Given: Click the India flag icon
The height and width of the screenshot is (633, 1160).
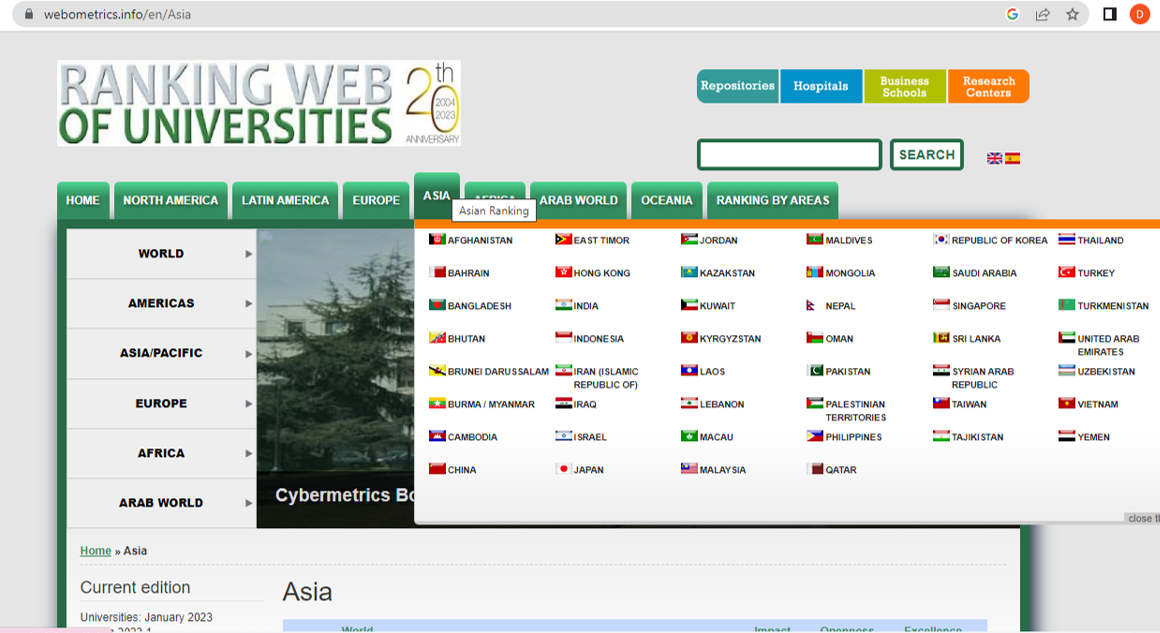Looking at the screenshot, I should [563, 305].
